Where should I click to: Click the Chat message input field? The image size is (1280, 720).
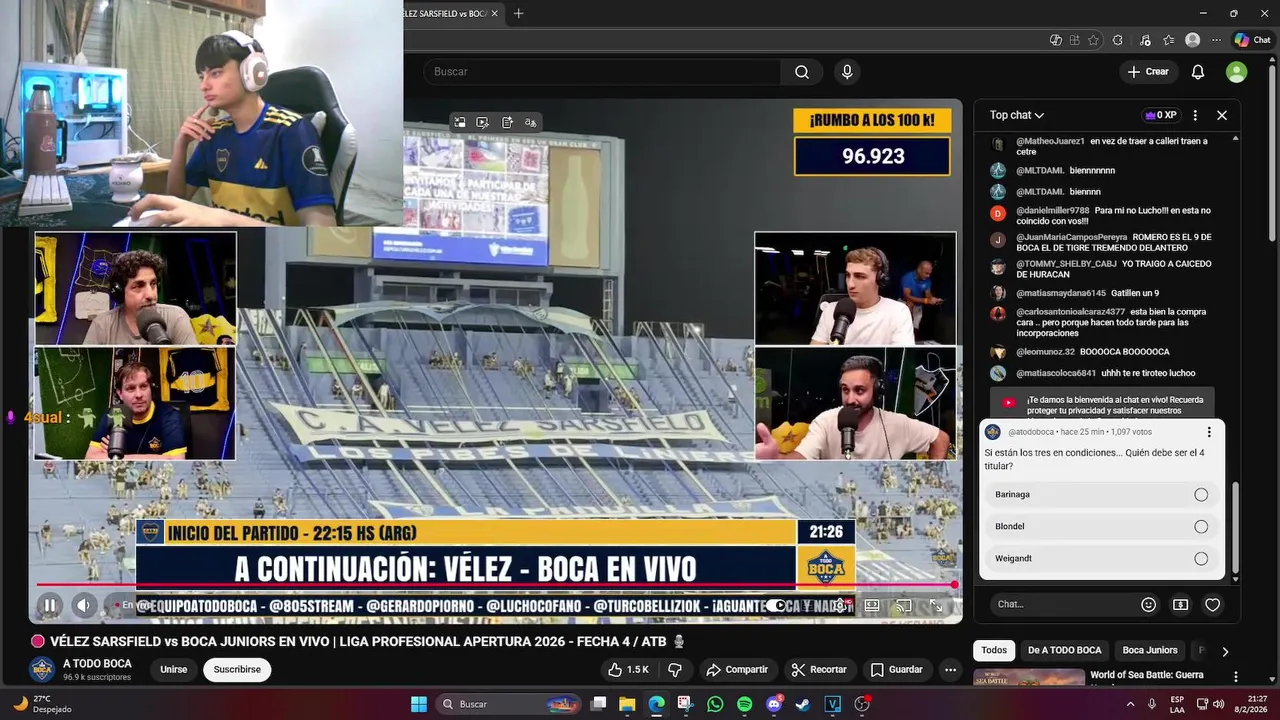[x=1062, y=605]
